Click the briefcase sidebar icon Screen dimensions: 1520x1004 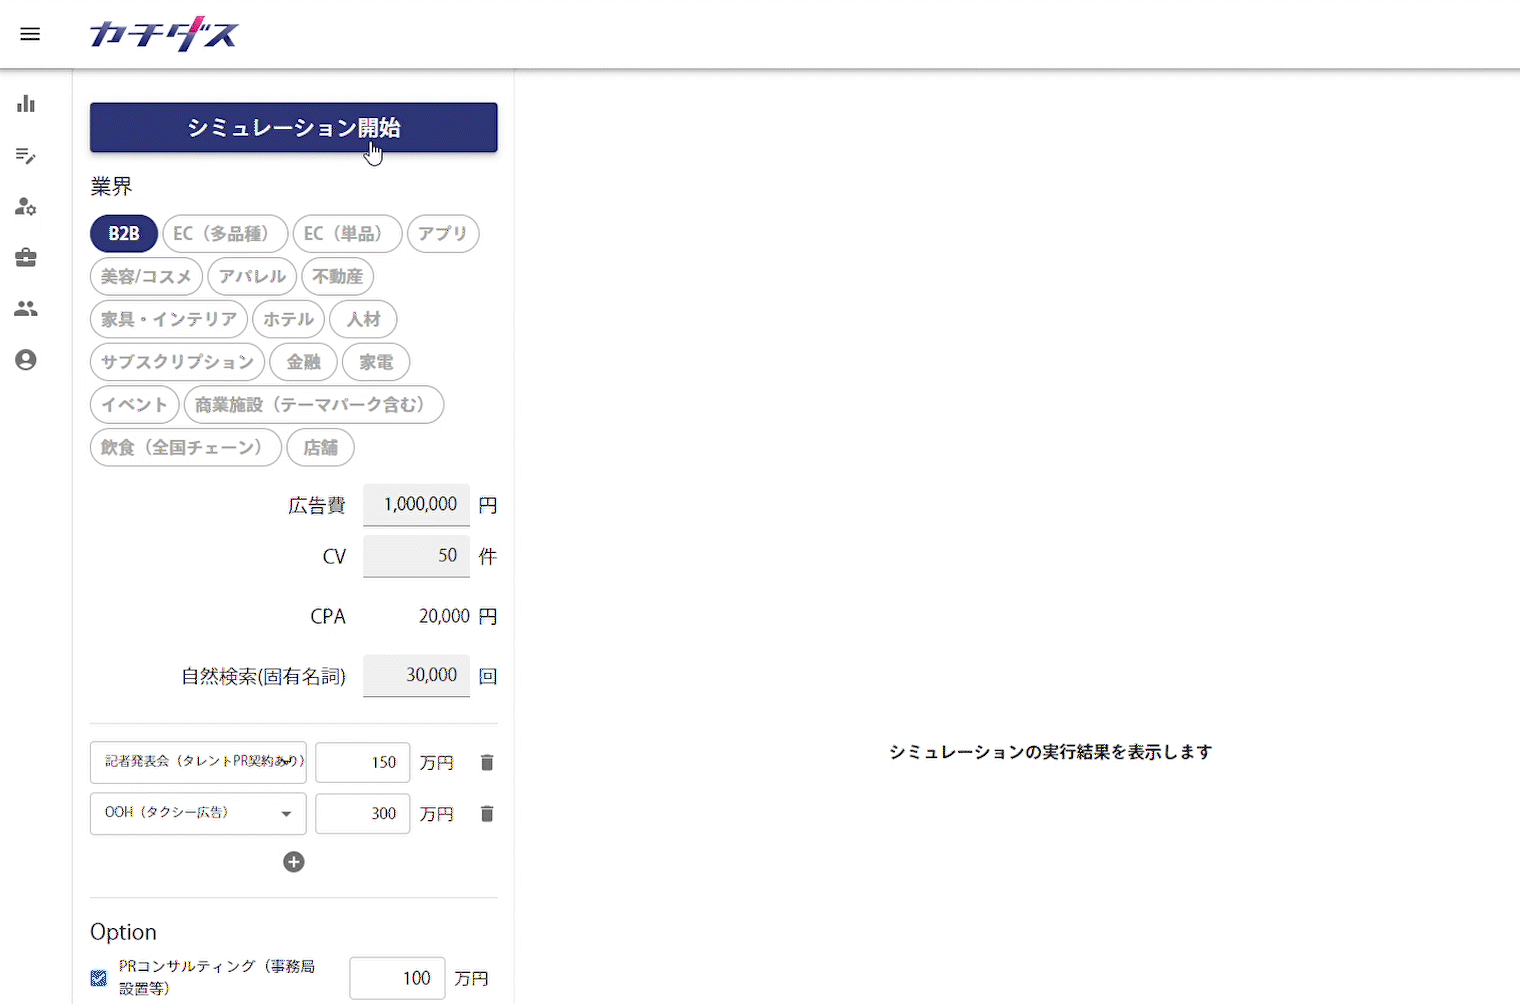coord(26,258)
